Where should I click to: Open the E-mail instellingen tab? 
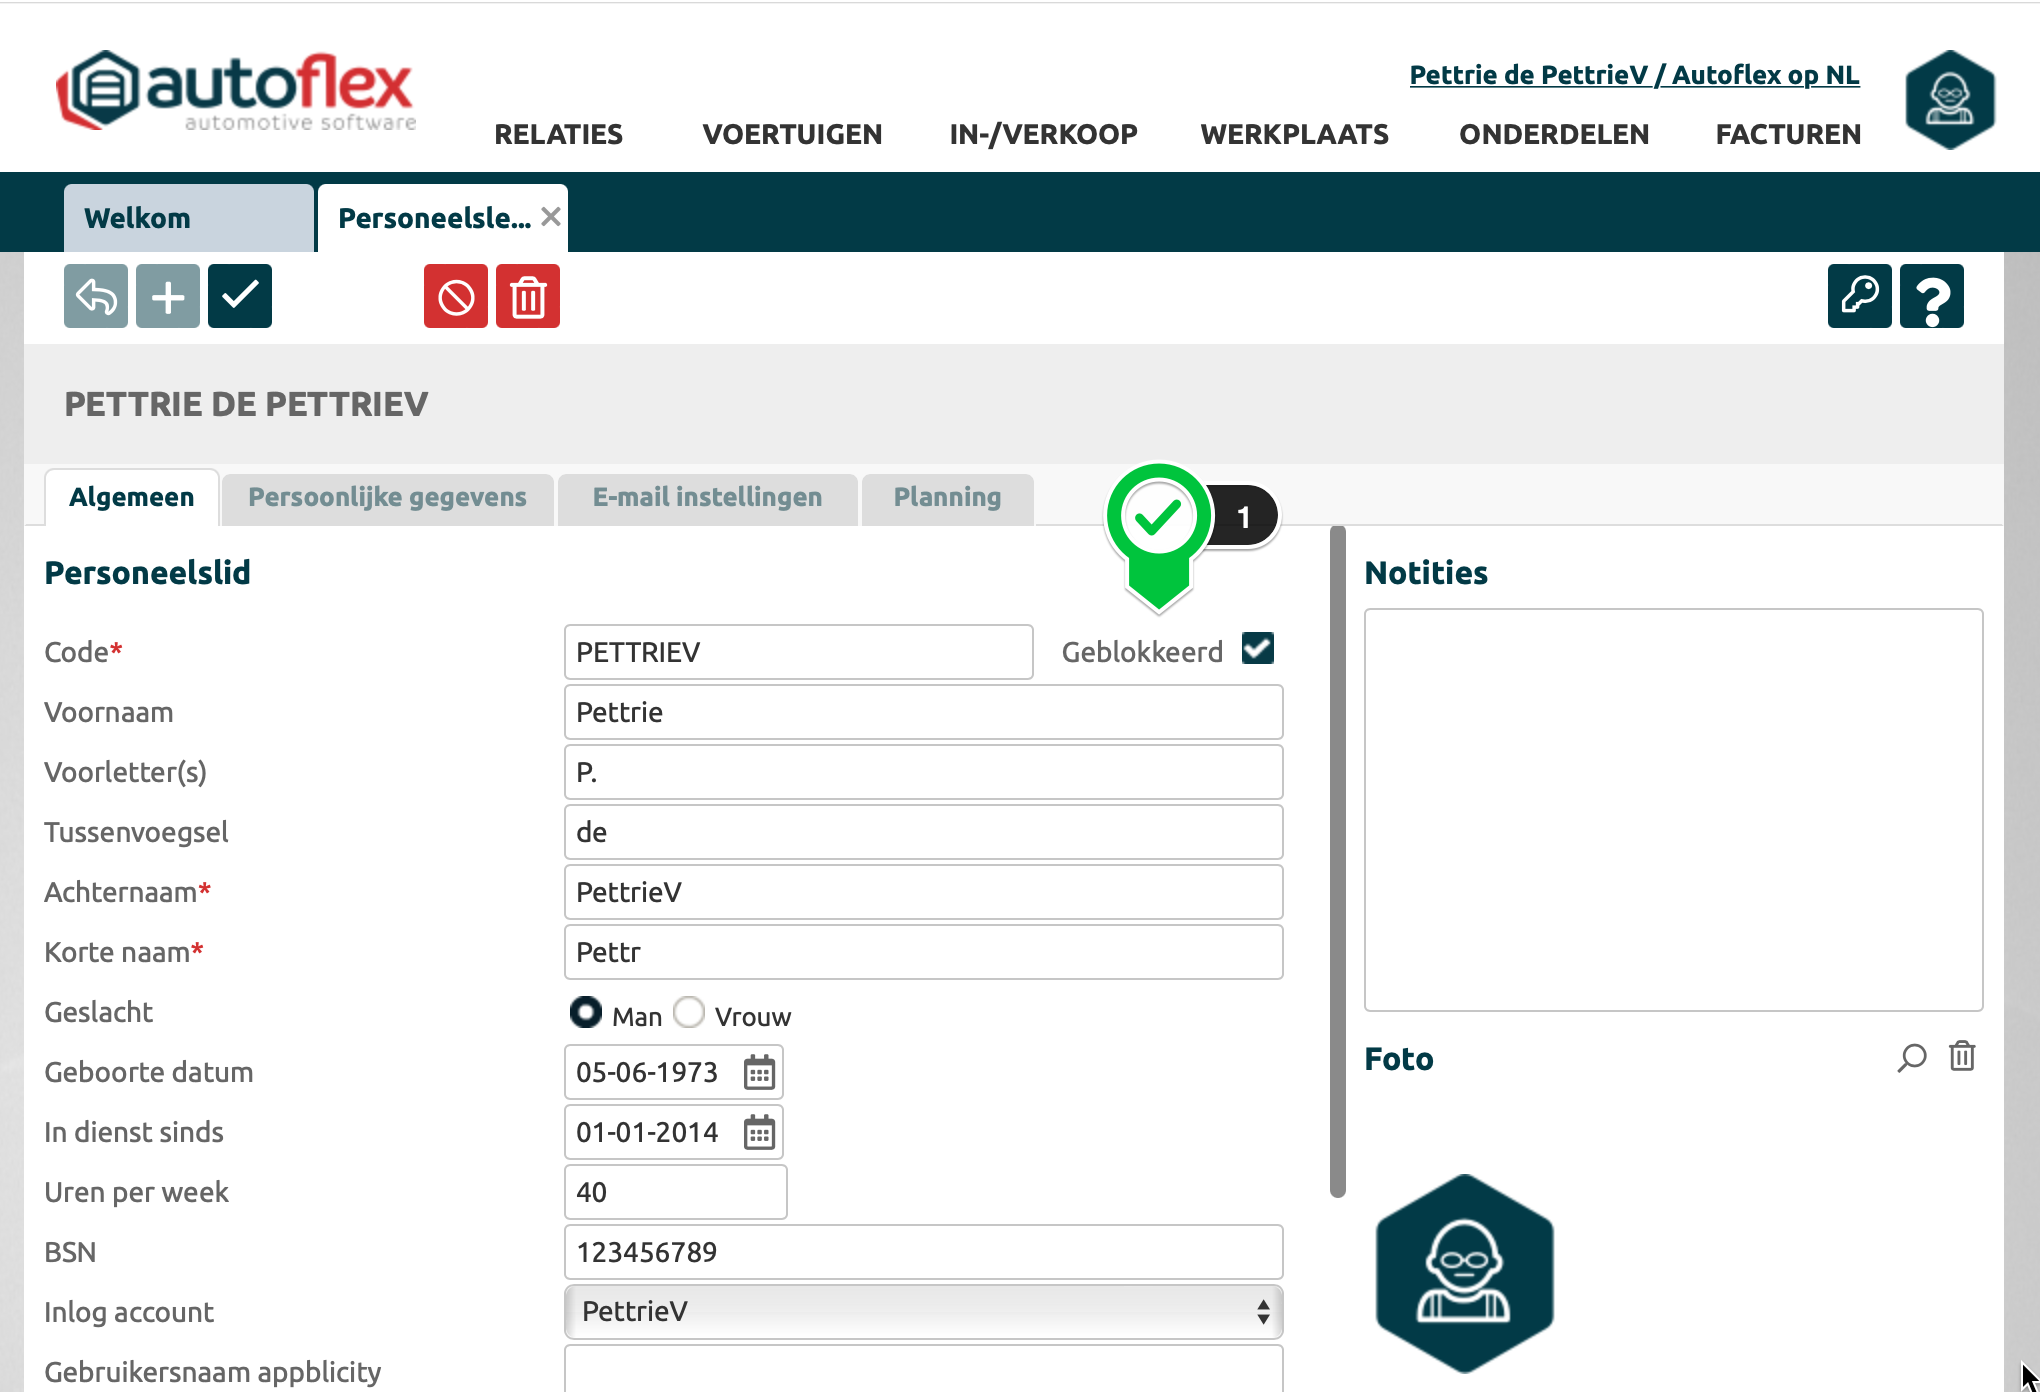coord(707,497)
